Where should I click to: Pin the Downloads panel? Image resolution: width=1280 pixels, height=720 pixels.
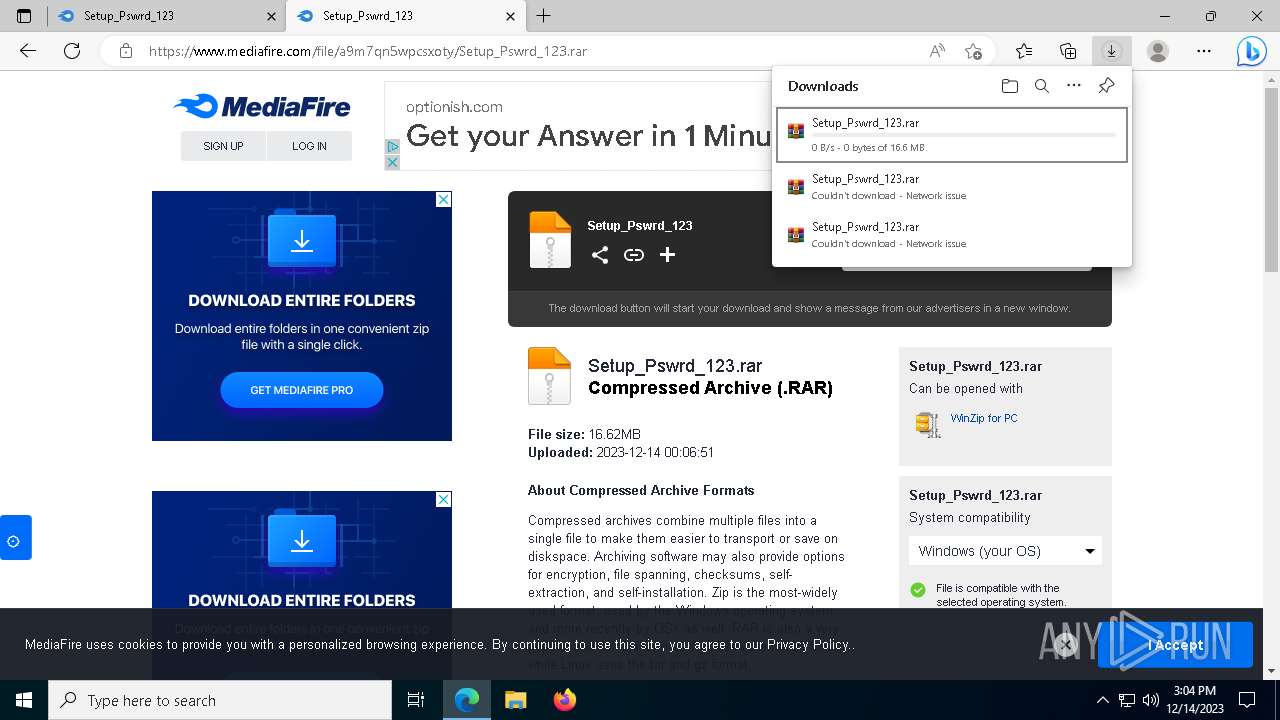pyautogui.click(x=1106, y=86)
